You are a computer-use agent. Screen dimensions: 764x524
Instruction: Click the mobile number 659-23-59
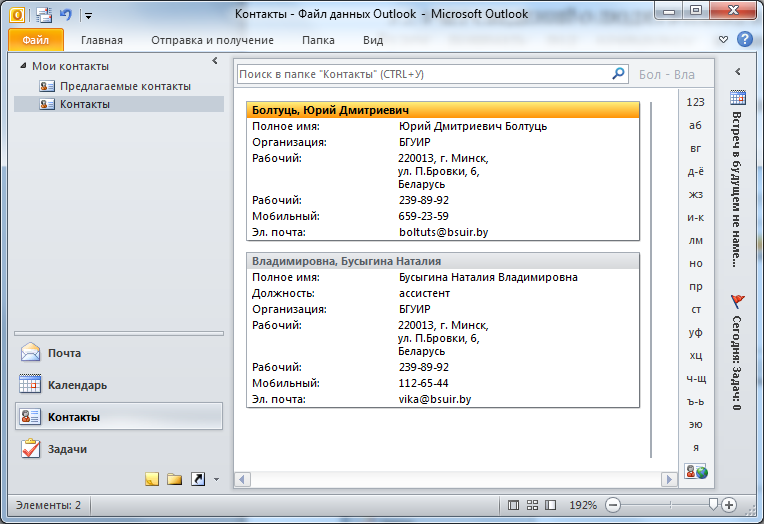[x=423, y=216]
